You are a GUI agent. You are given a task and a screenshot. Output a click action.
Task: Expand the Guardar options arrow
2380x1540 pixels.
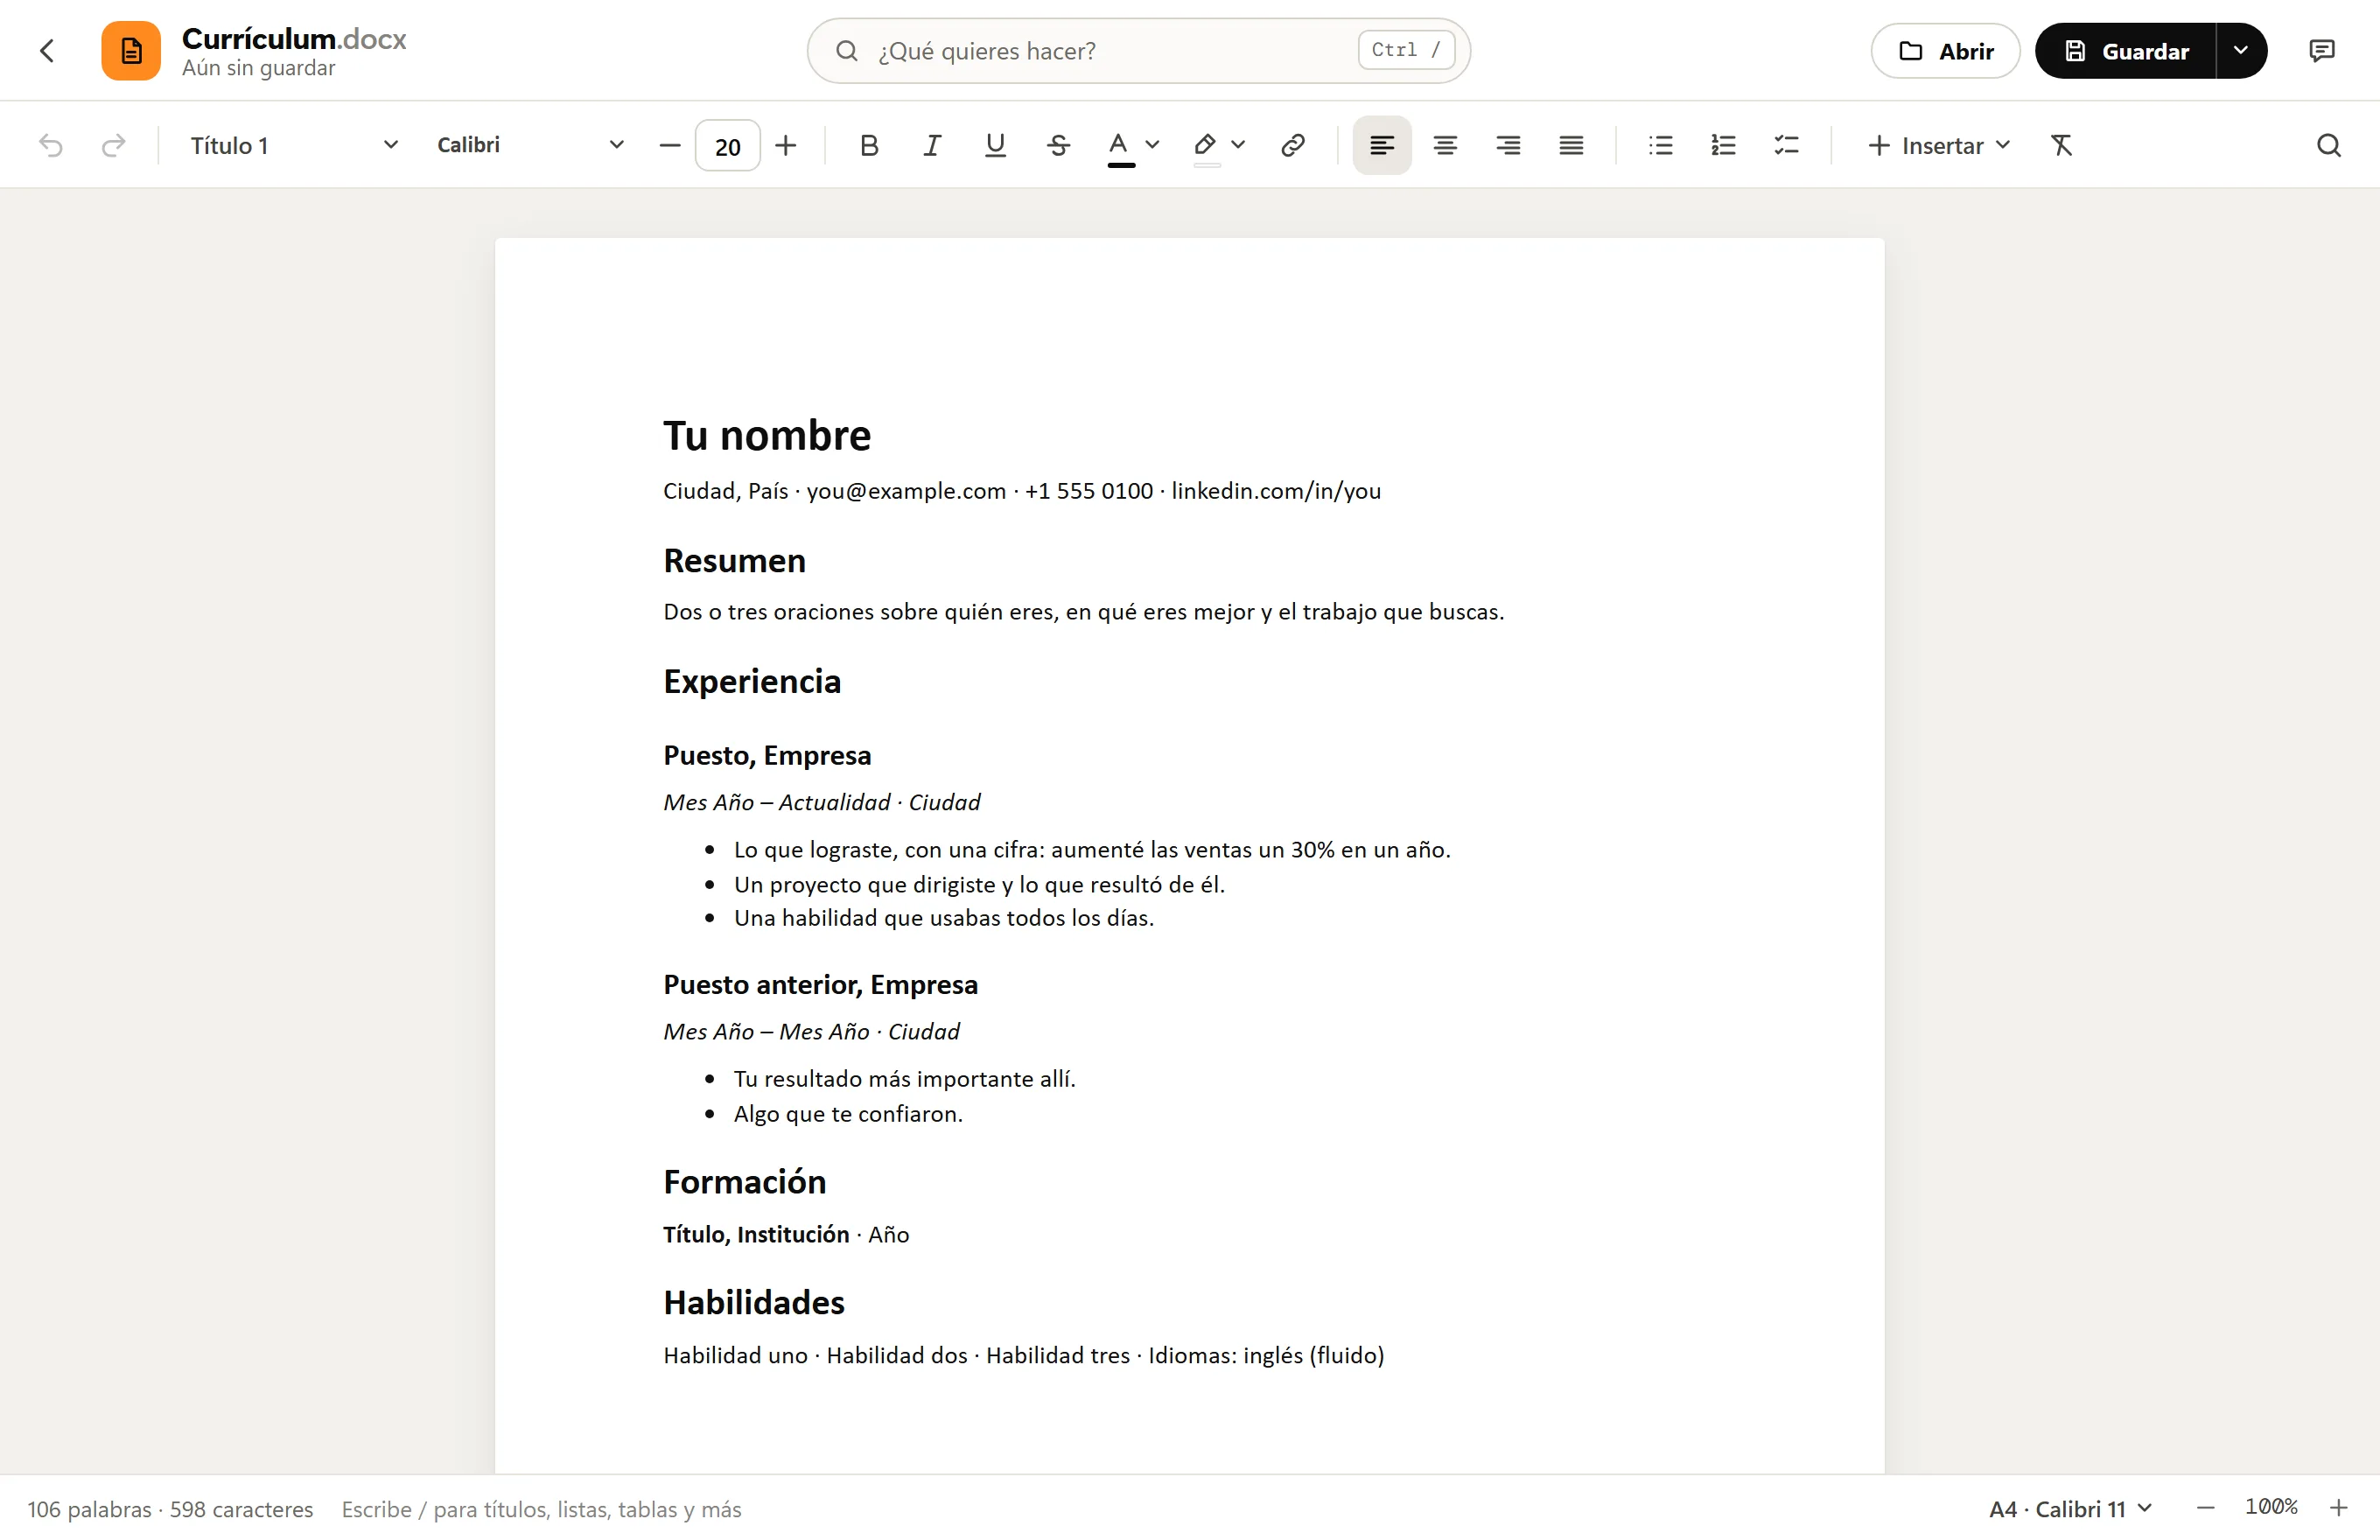click(2241, 51)
